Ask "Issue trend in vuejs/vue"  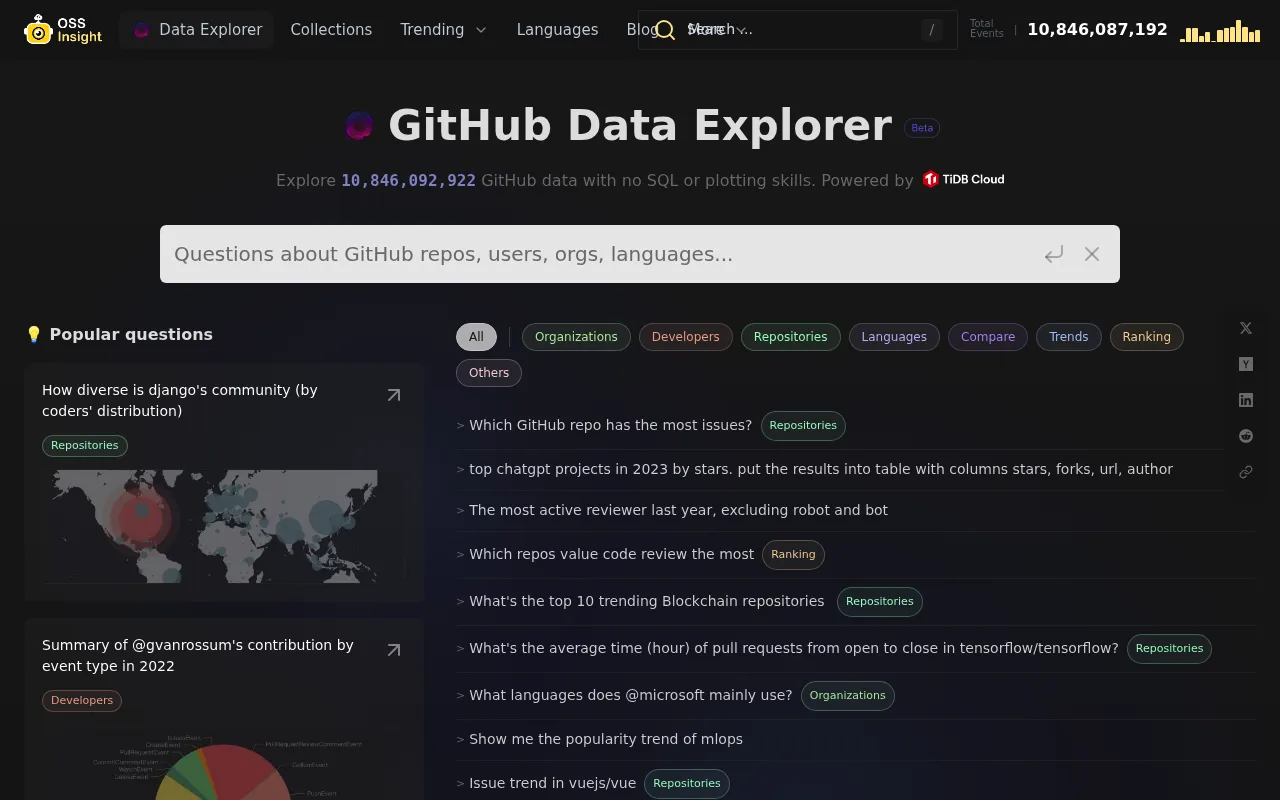[x=552, y=783]
